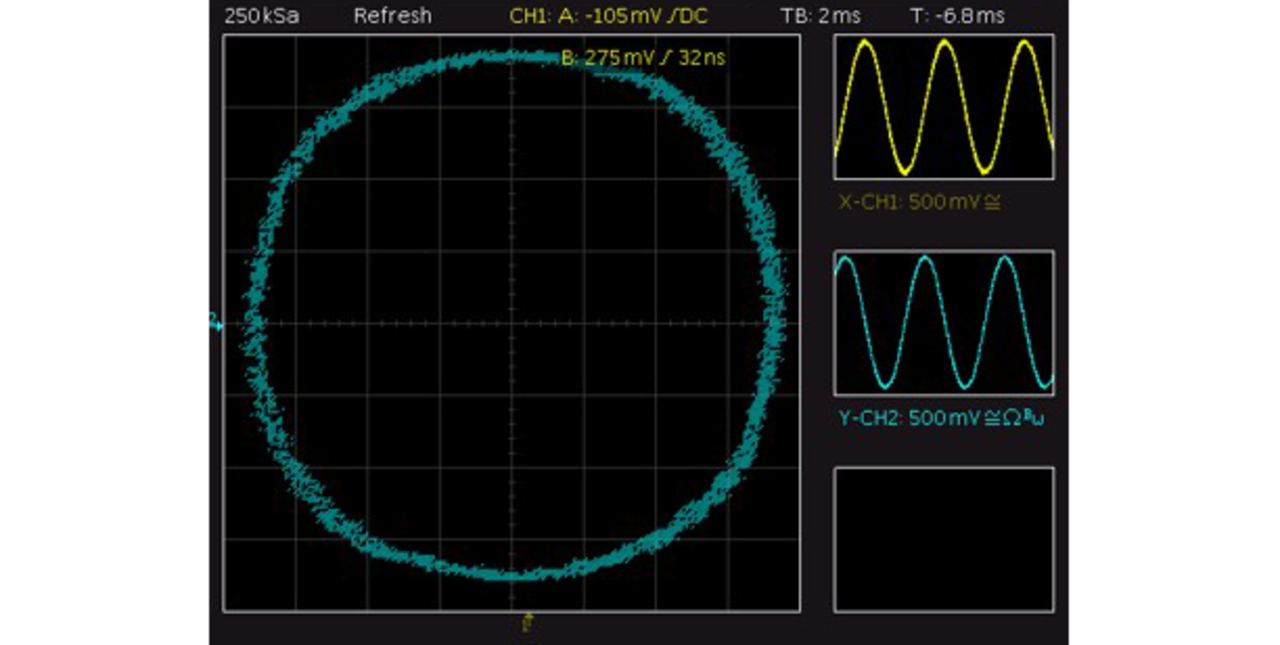Click the B: 275mV trigger level value

(615, 58)
